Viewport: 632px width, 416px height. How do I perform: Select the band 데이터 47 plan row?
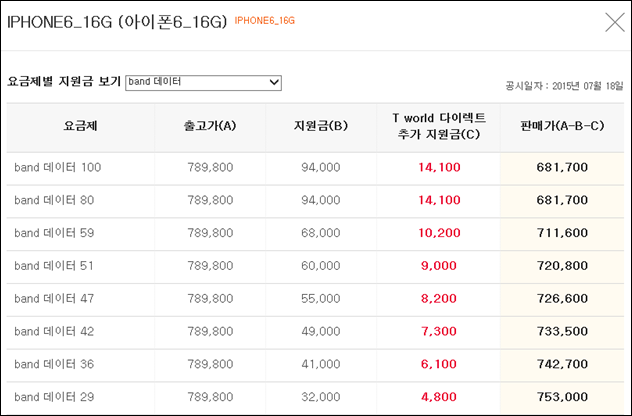pos(315,299)
